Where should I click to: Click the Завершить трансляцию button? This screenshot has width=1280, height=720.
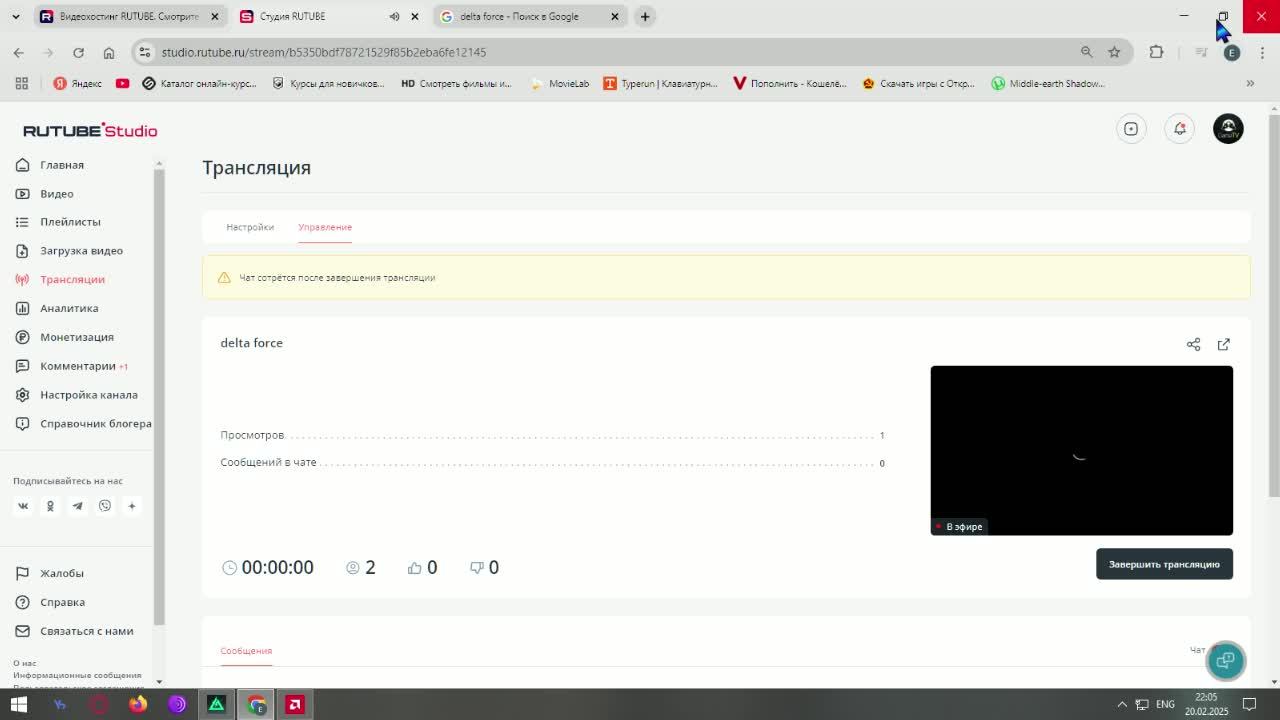tap(1164, 564)
